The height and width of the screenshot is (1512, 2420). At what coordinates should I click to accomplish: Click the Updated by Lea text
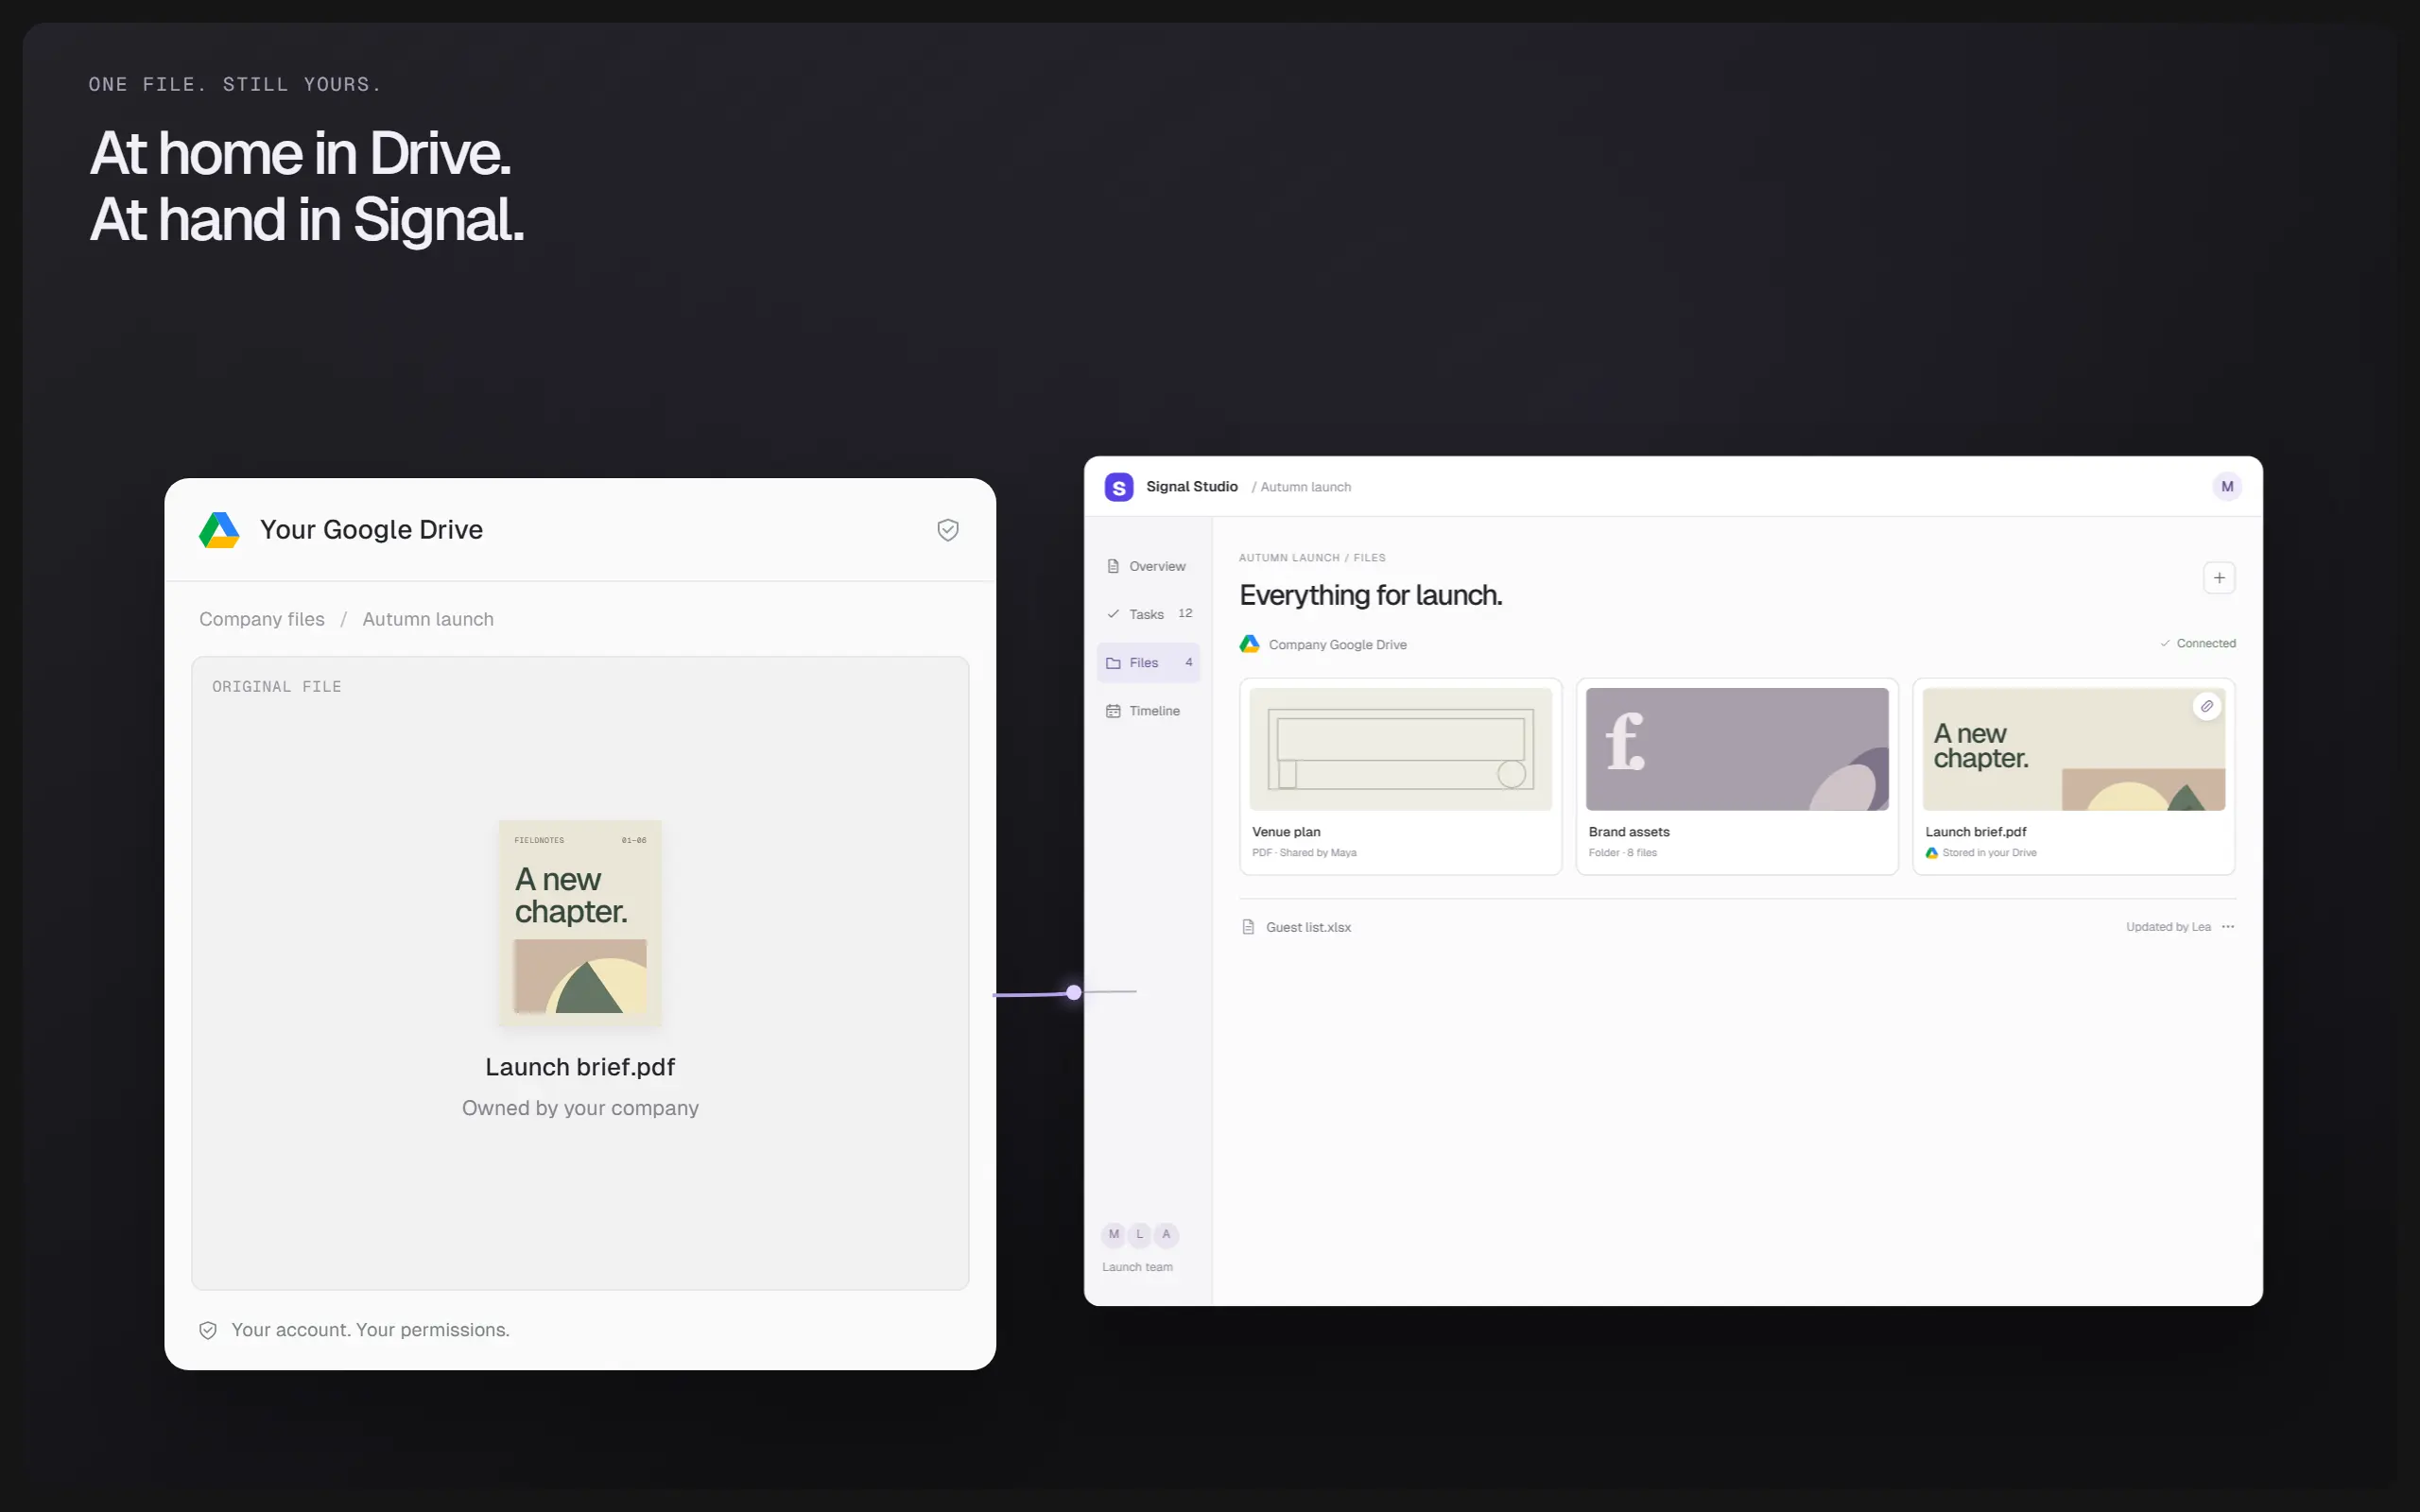tap(2168, 927)
